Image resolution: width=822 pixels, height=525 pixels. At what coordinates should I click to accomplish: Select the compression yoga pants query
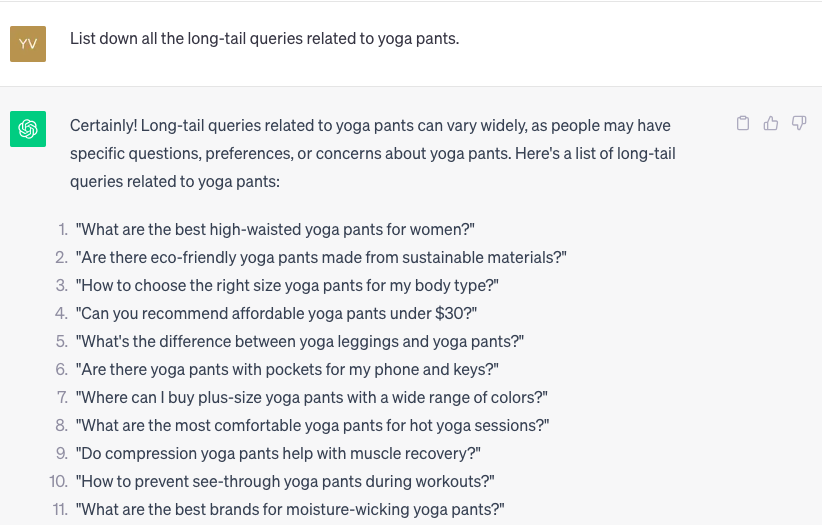click(x=278, y=454)
